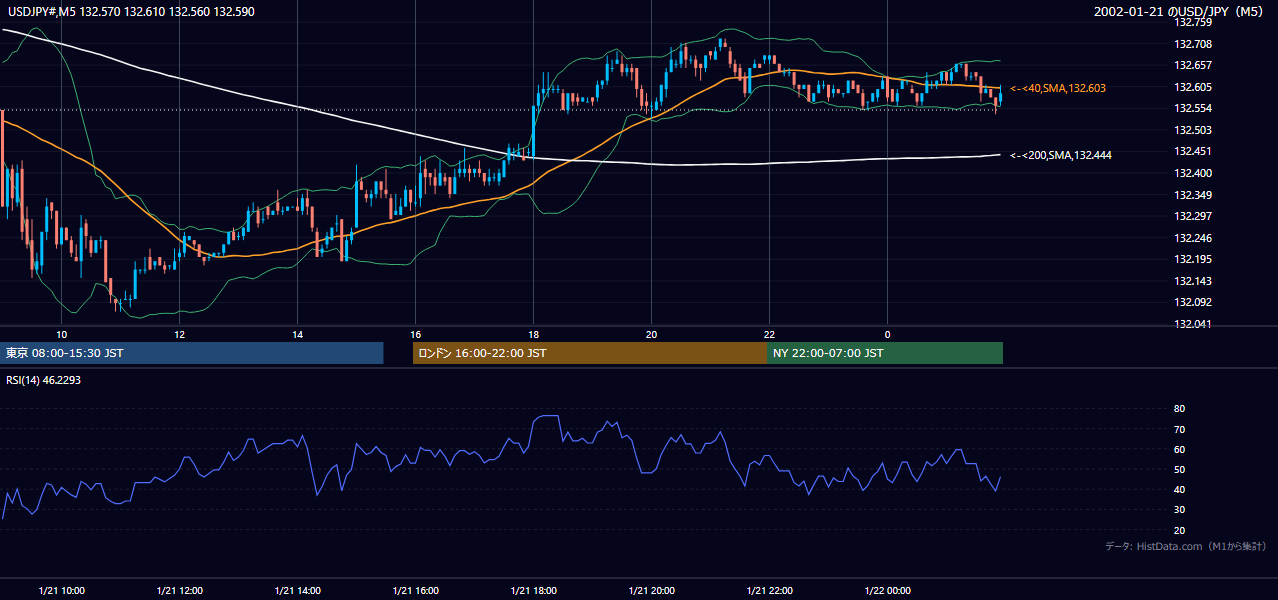Click RSI axis level 40
The width and height of the screenshot is (1278, 600).
(x=1180, y=489)
